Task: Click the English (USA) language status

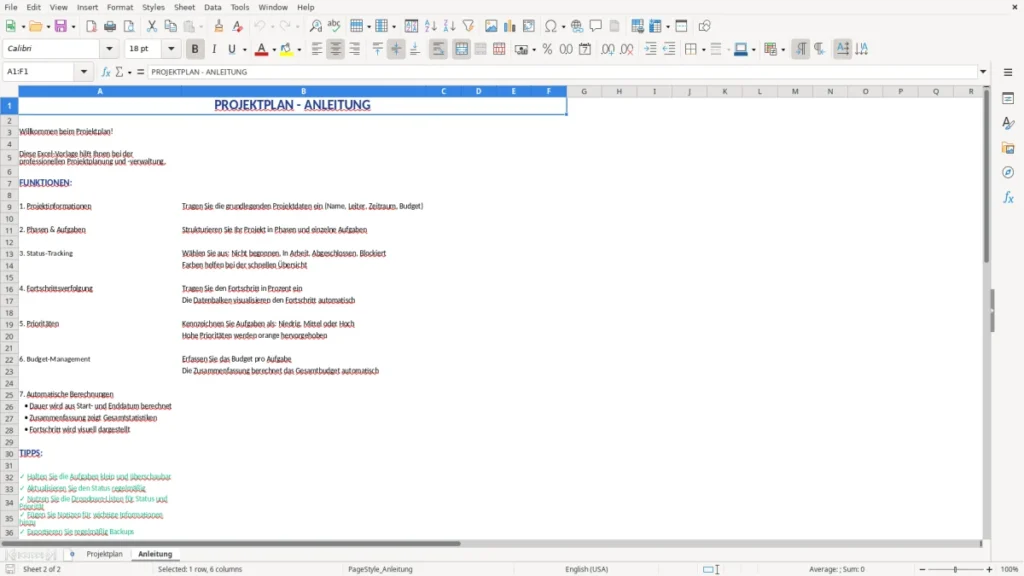Action: [x=586, y=569]
